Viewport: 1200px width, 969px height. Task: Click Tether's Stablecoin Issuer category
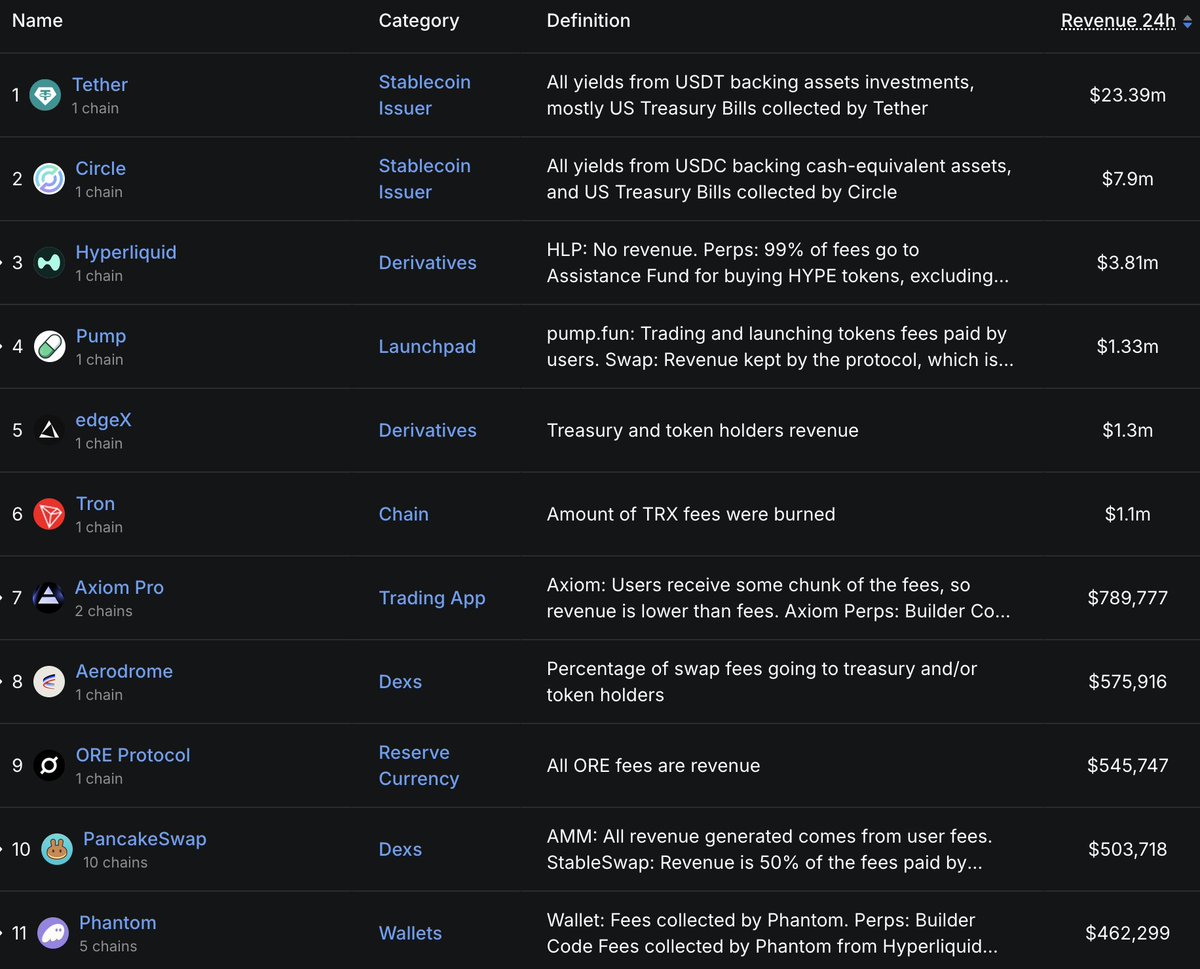pyautogui.click(x=425, y=95)
